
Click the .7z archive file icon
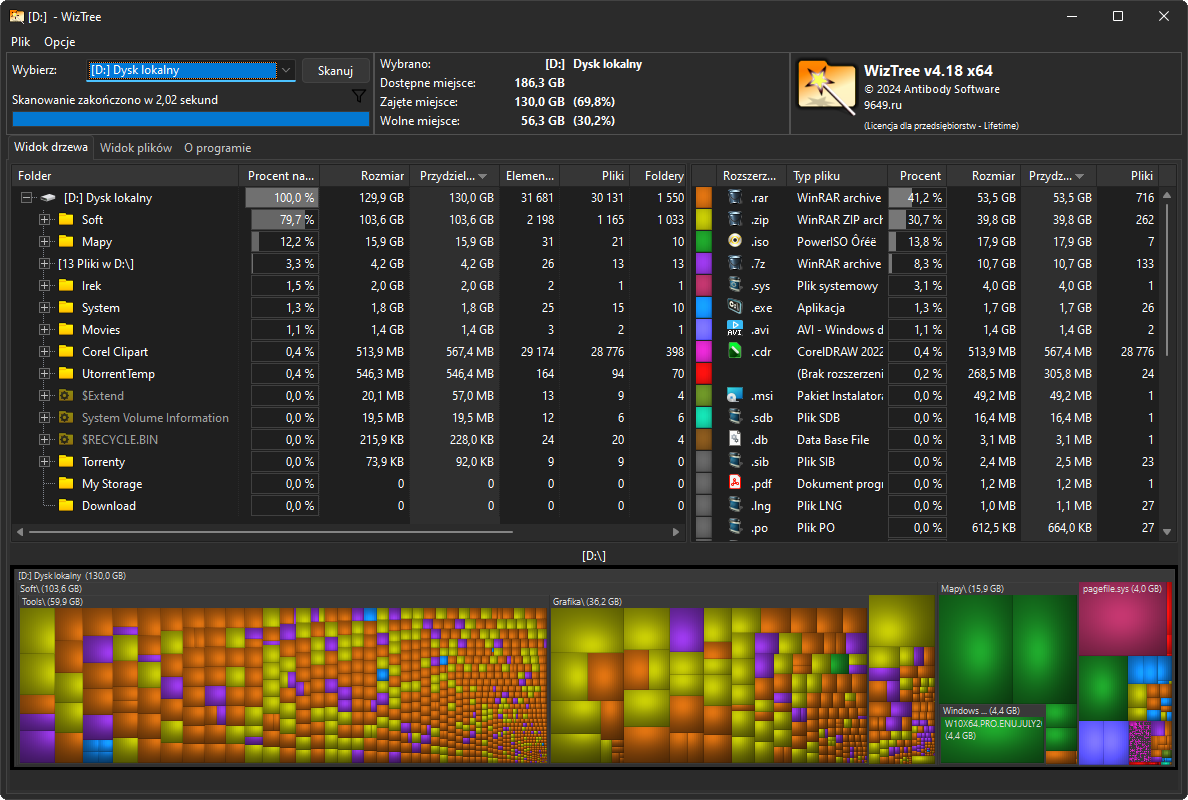coord(735,264)
